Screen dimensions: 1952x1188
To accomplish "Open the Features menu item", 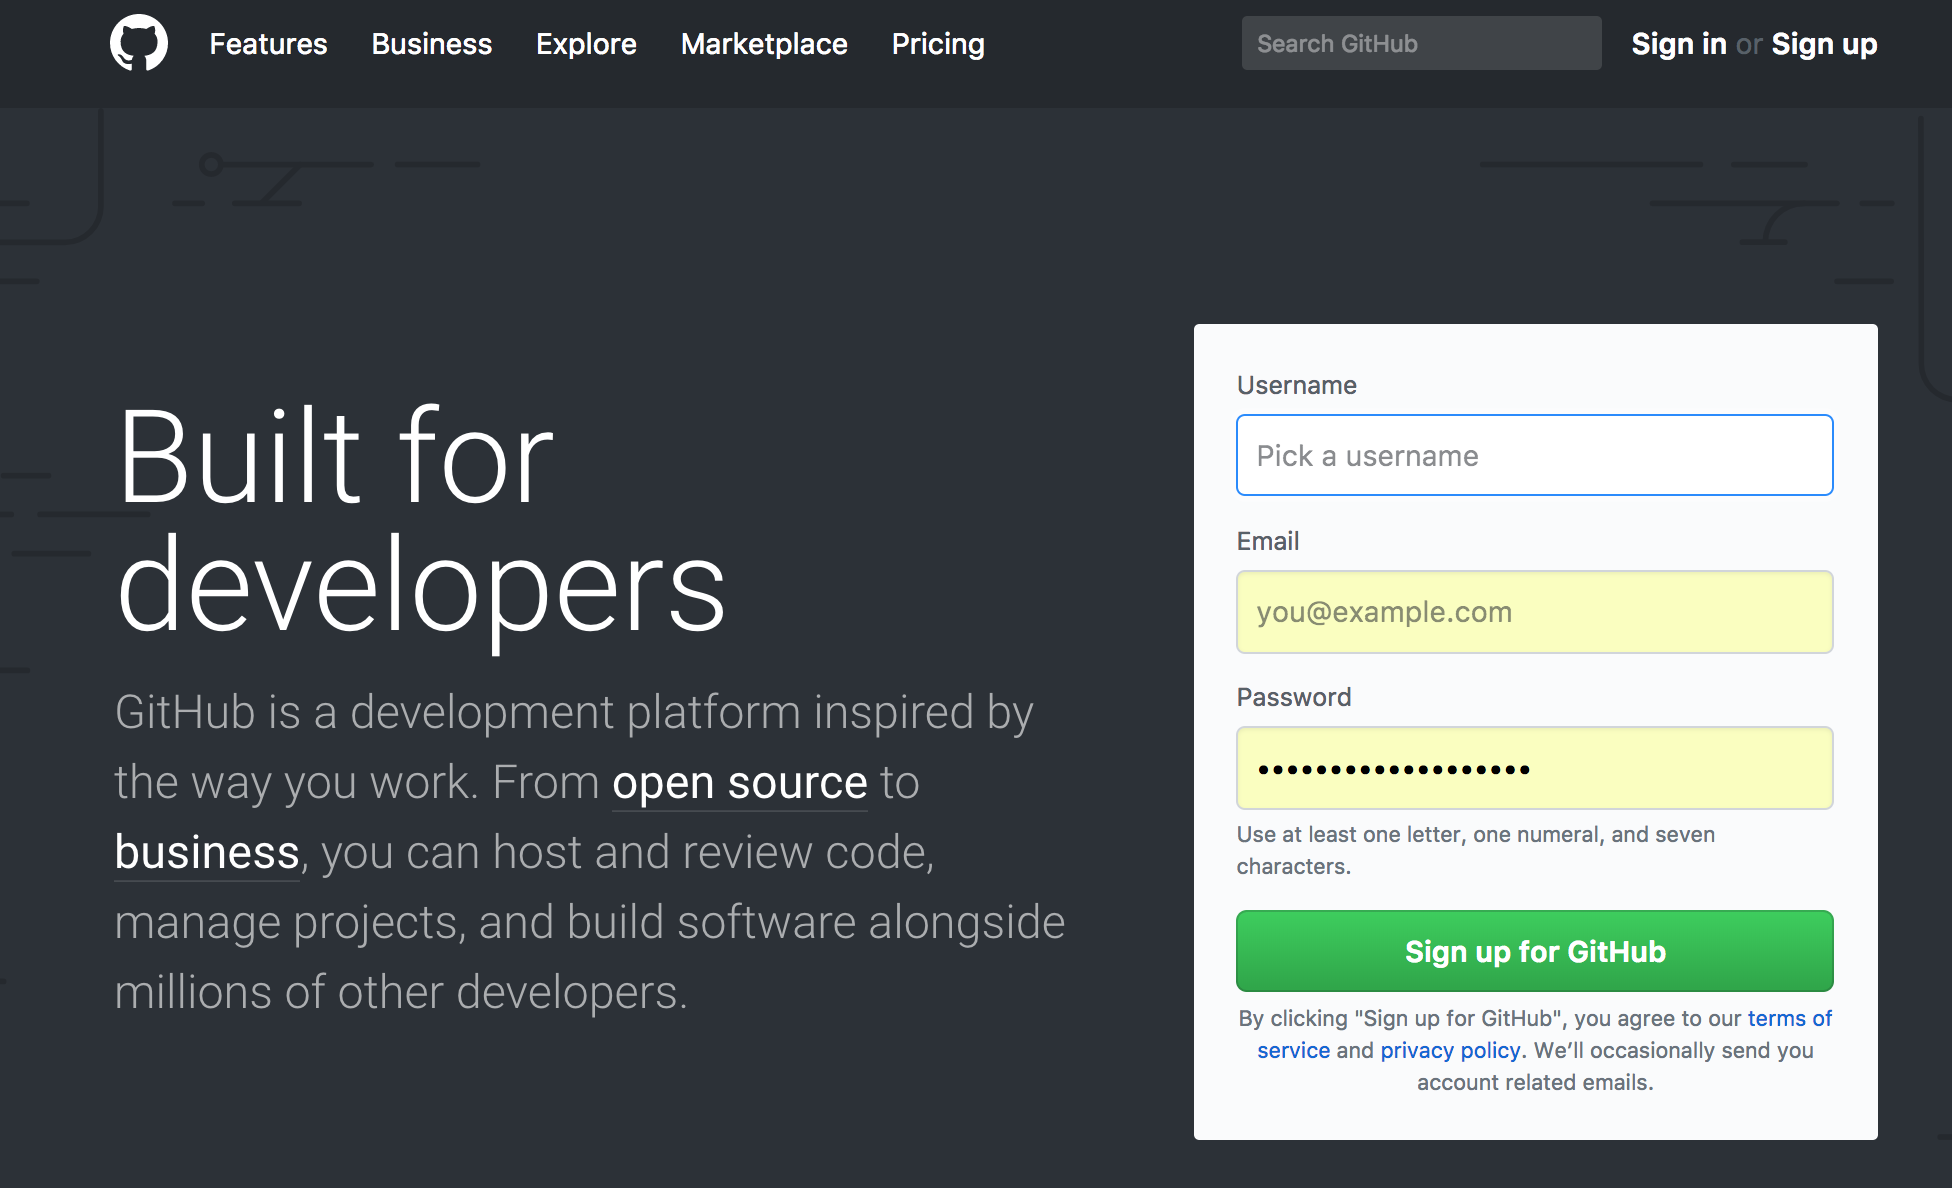I will [x=268, y=44].
